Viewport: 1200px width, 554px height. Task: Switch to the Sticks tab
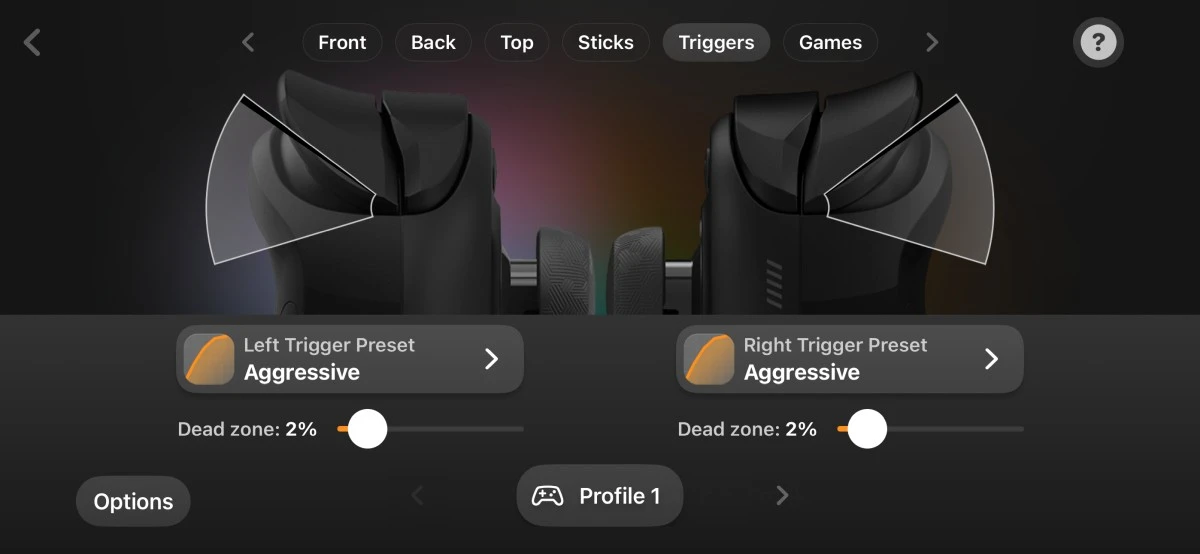606,42
